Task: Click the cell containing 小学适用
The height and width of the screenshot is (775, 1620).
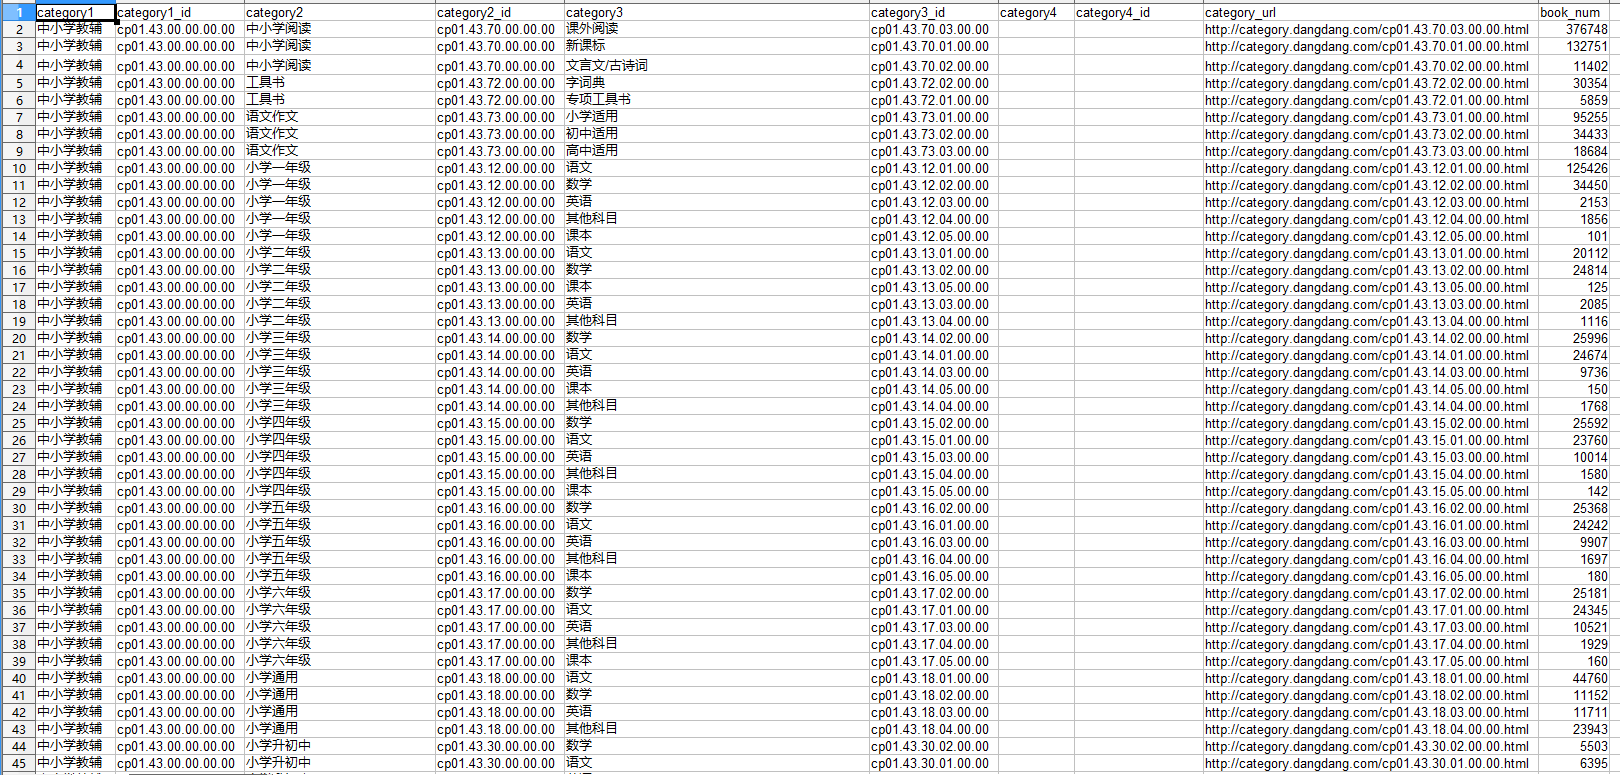Action: [x=717, y=117]
